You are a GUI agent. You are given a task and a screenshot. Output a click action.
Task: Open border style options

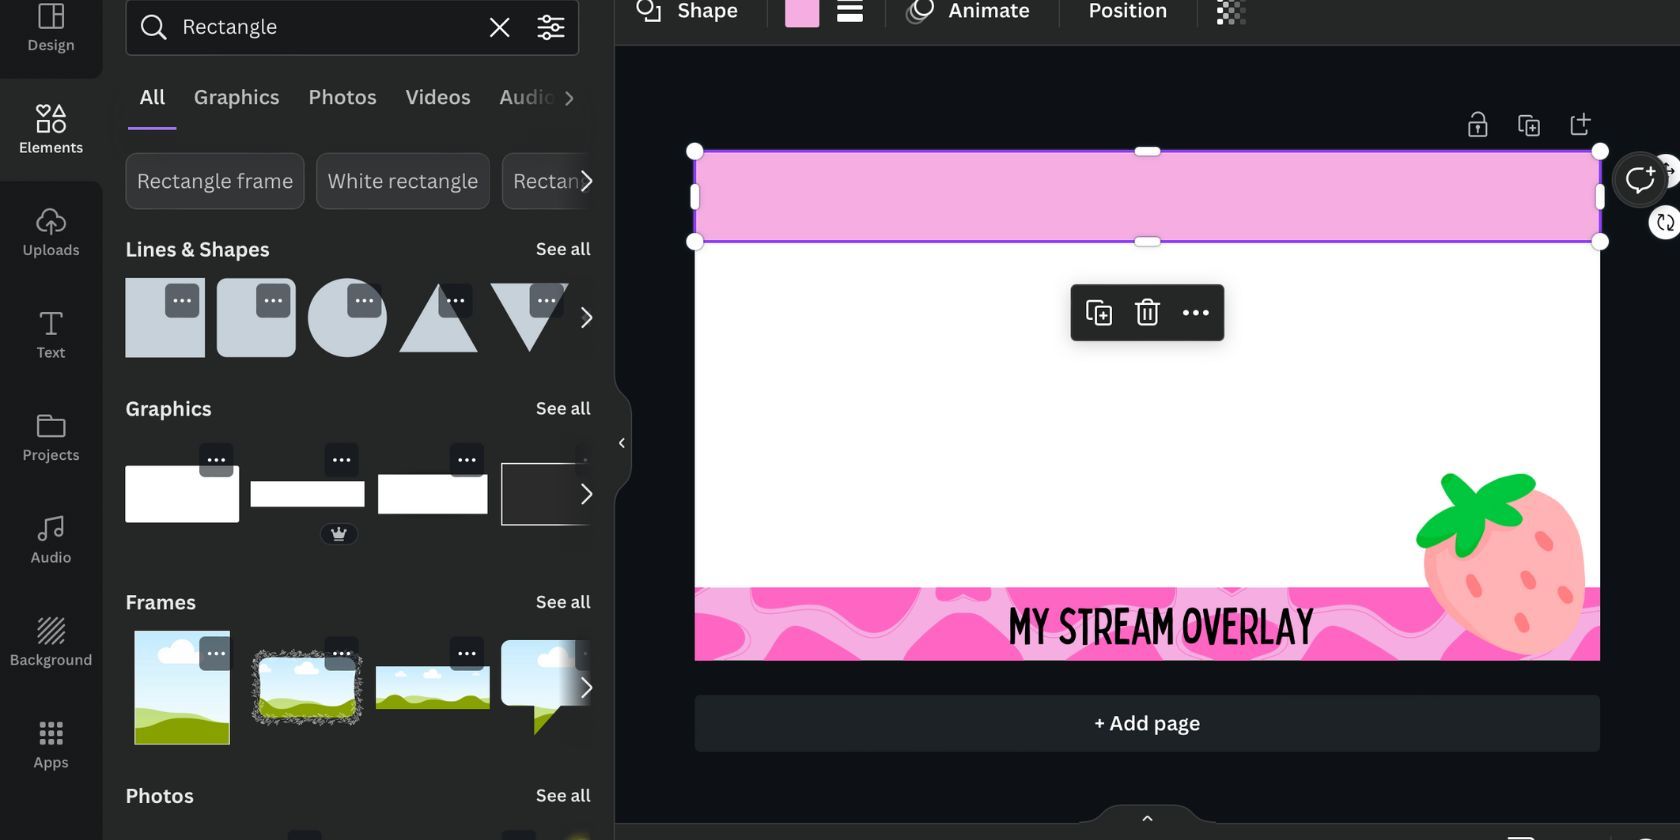[850, 12]
